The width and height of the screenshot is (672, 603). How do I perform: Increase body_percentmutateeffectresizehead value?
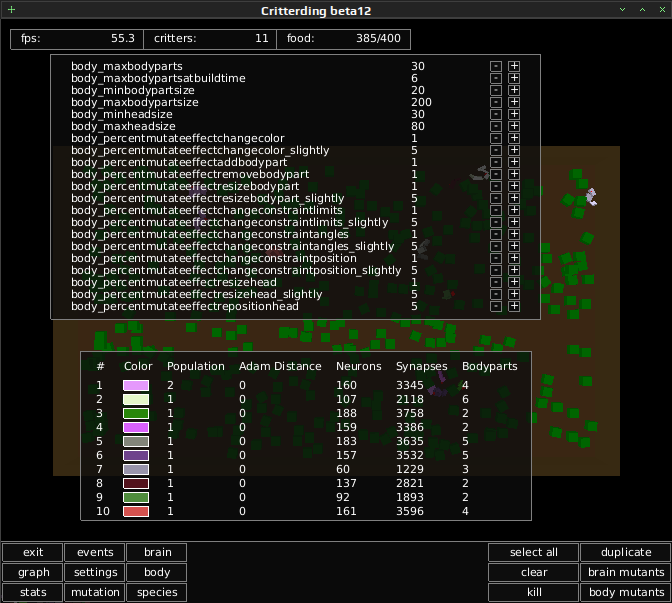coord(514,282)
